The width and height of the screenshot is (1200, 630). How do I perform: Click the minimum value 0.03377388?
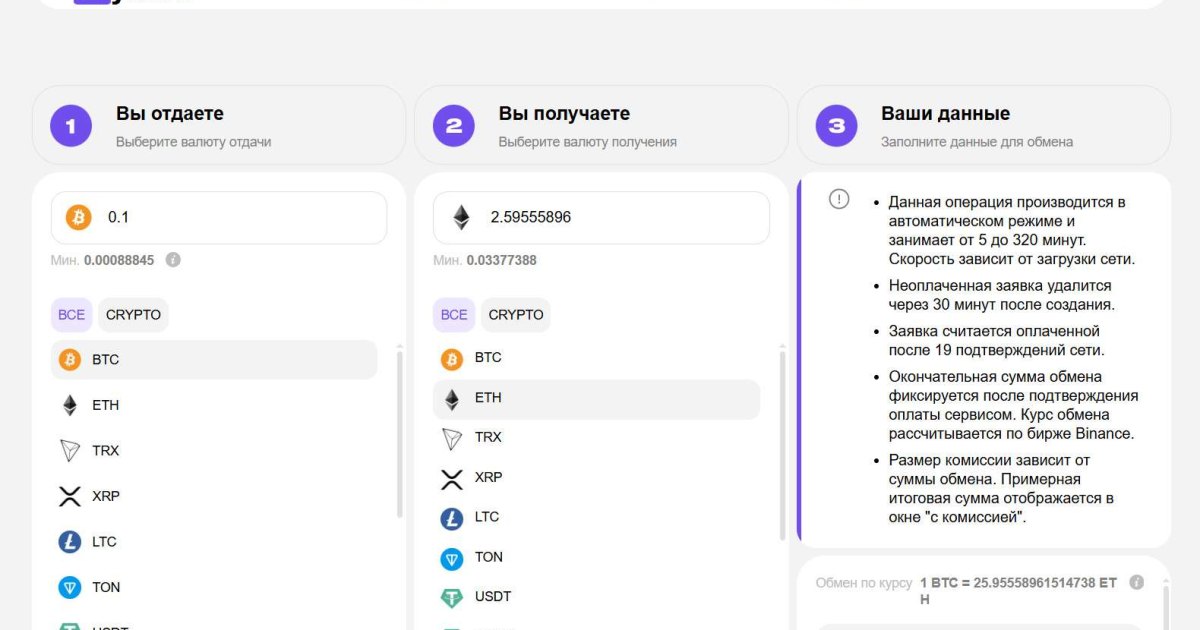pos(501,260)
